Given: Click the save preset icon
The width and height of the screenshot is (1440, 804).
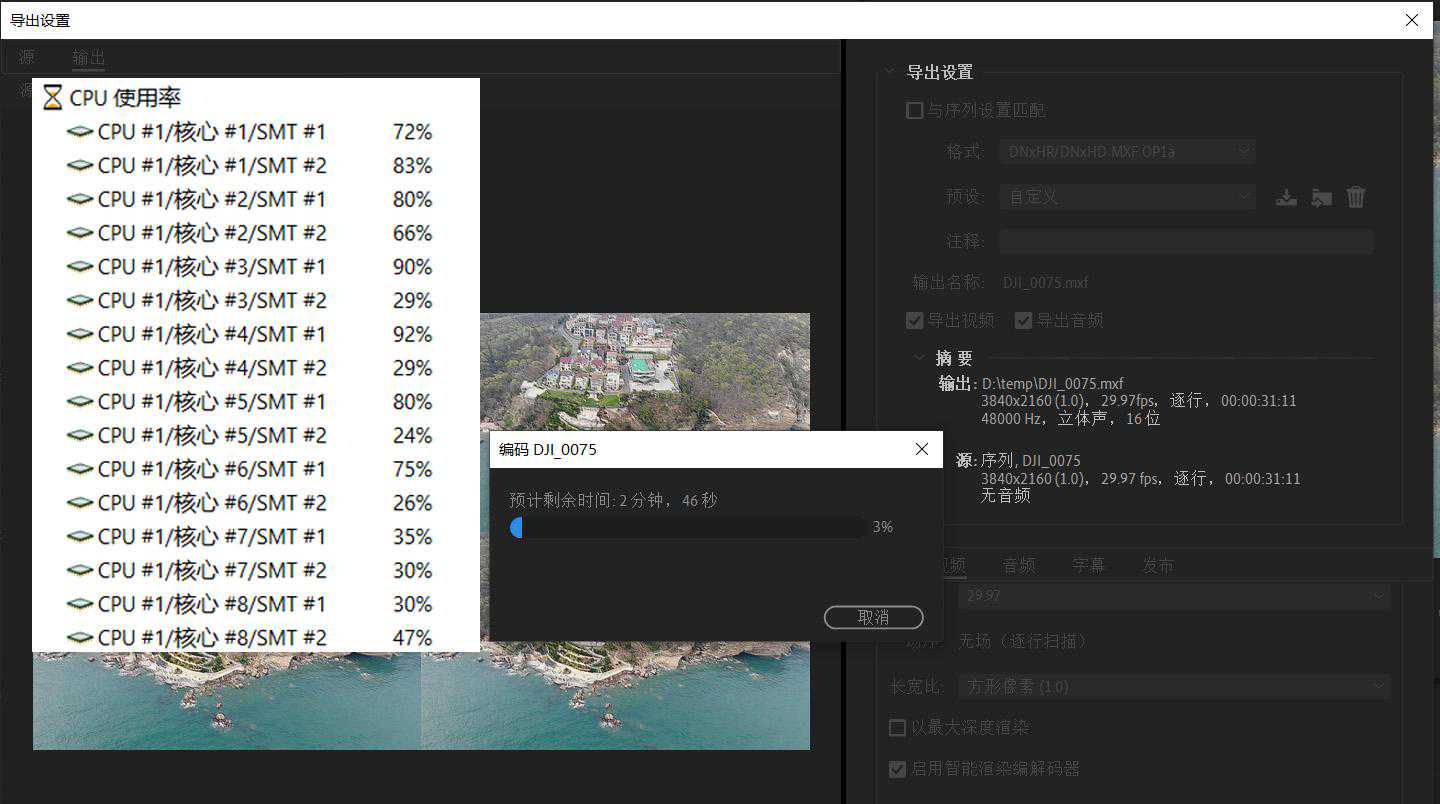Looking at the screenshot, I should (1286, 197).
